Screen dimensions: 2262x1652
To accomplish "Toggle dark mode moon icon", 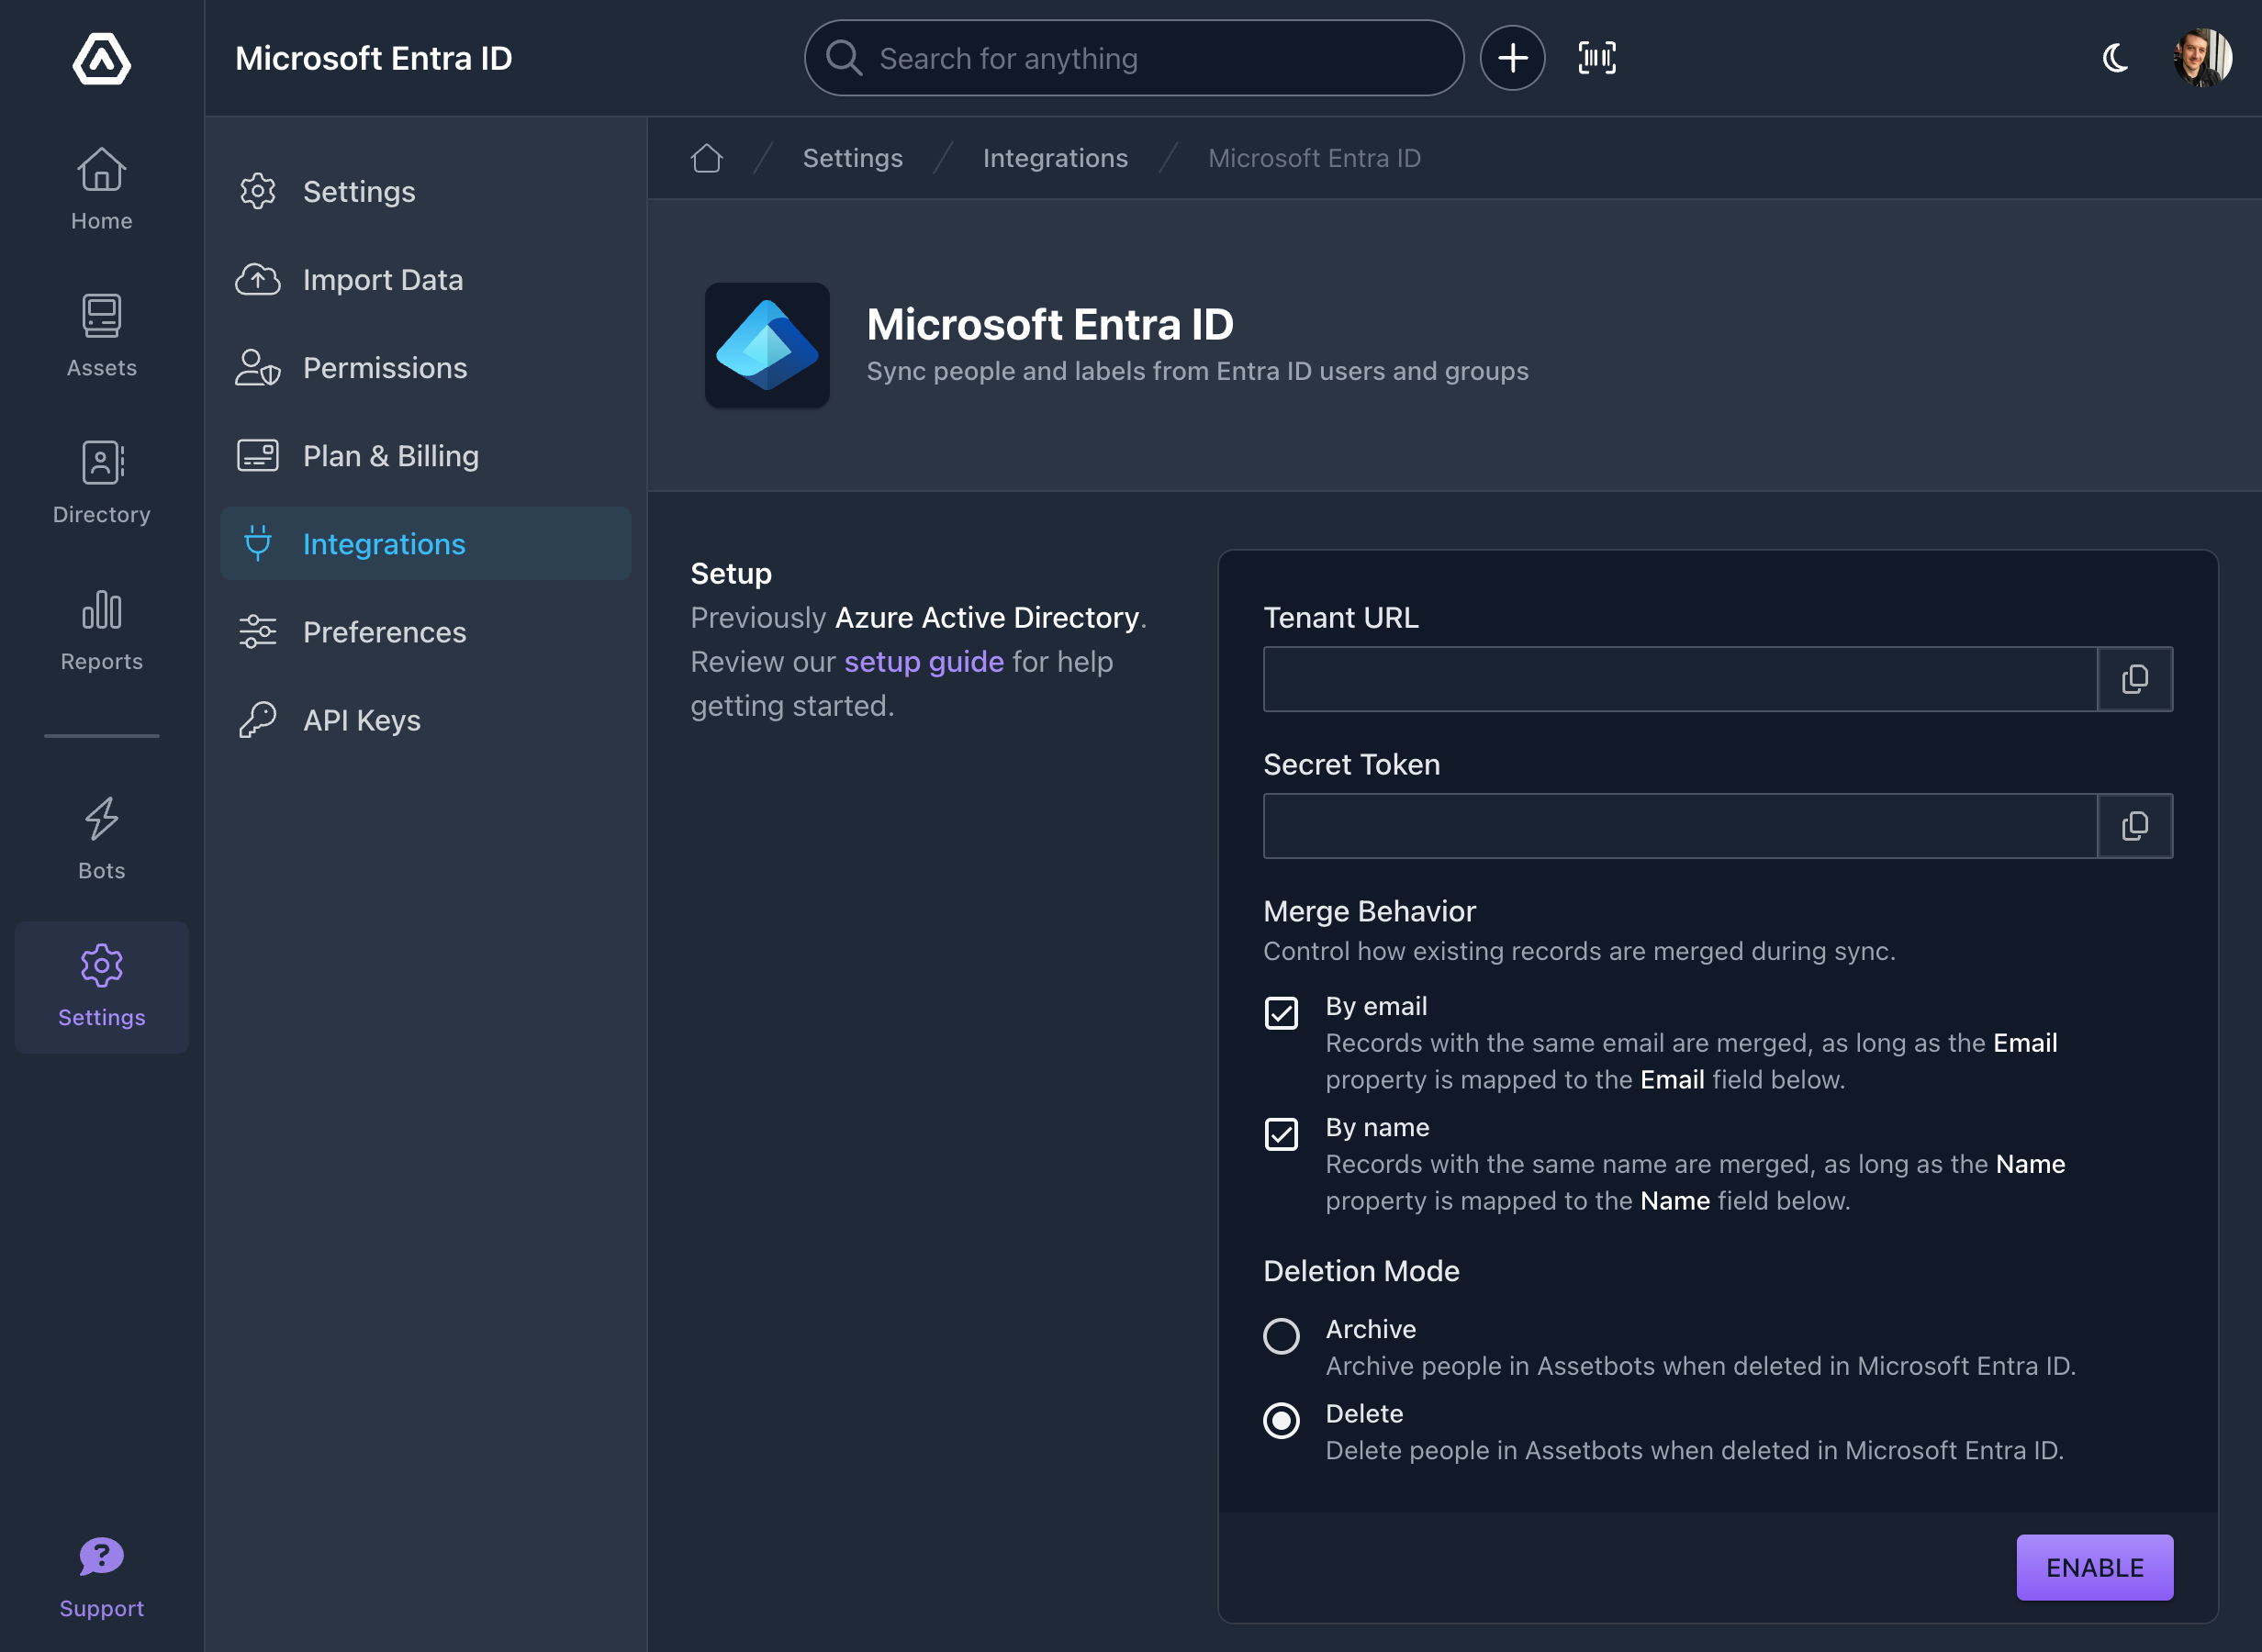I will (2115, 58).
